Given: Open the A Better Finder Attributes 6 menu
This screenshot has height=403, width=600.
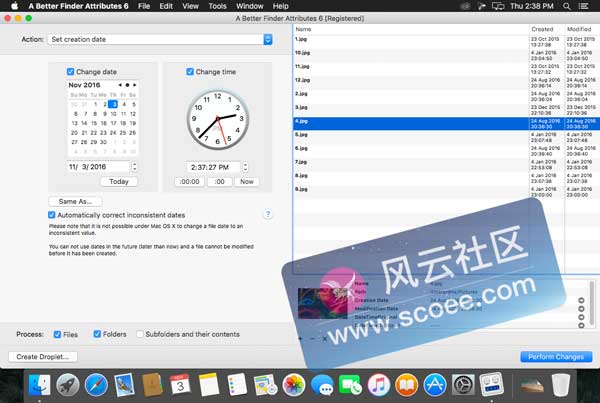Looking at the screenshot, I should point(78,6).
